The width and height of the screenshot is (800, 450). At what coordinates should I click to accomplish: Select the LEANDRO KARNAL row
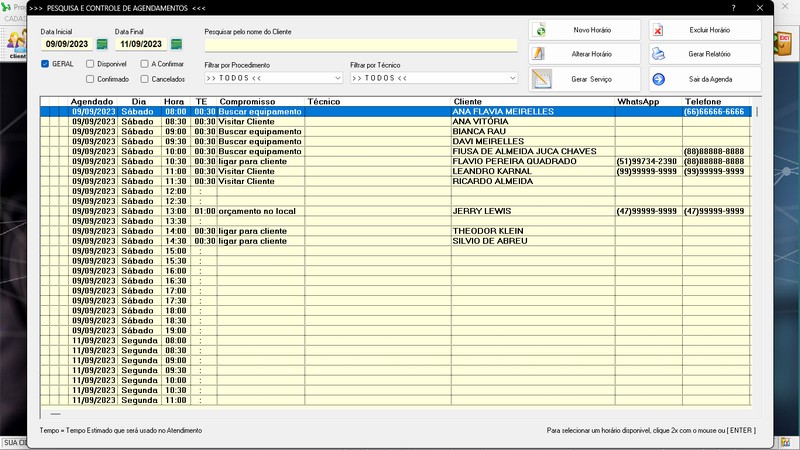point(395,171)
